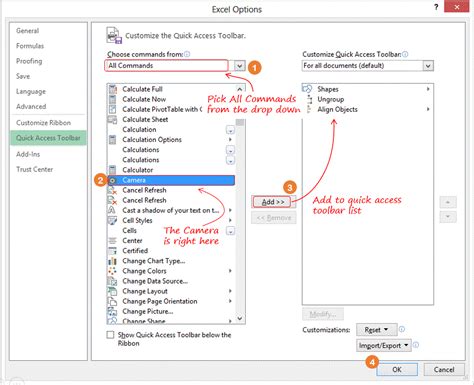The image size is (474, 385).
Task: Expand the Align Objects submenu arrow
Action: point(428,109)
